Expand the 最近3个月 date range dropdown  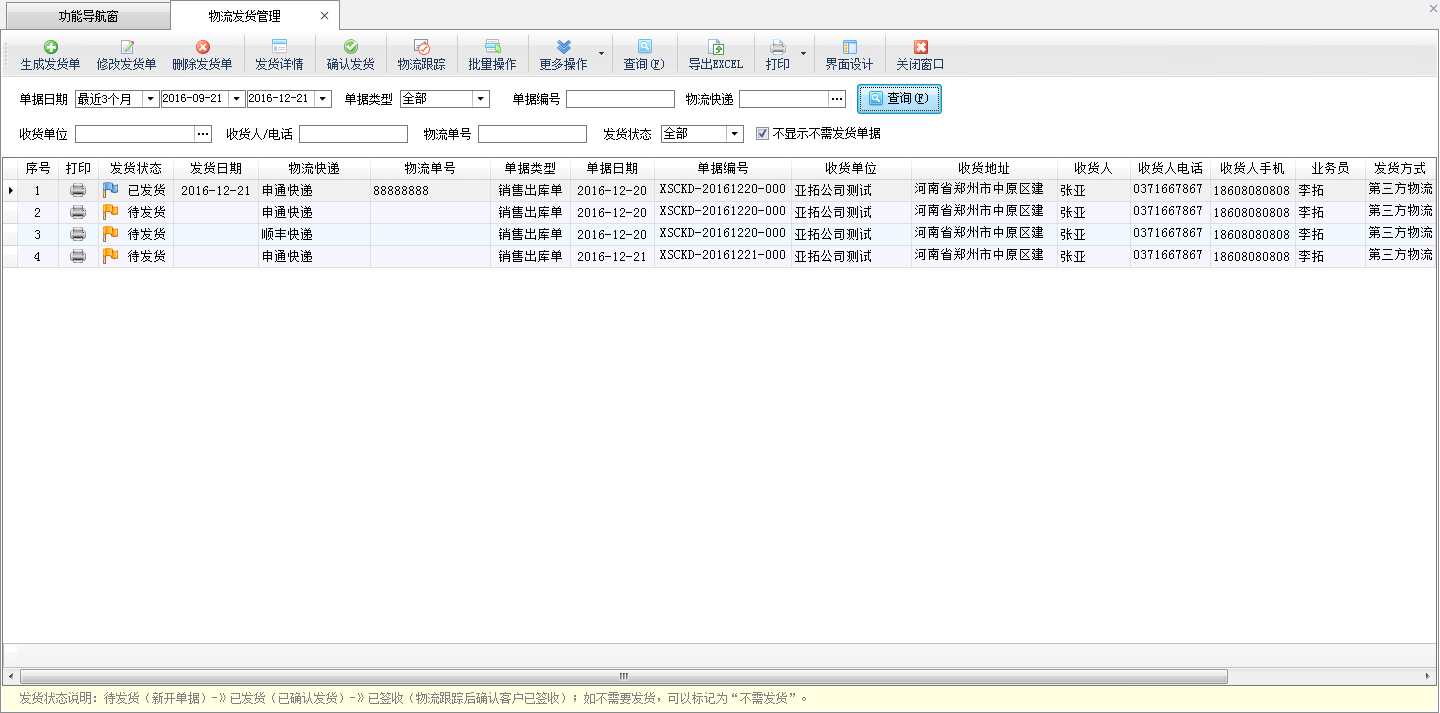tap(151, 99)
